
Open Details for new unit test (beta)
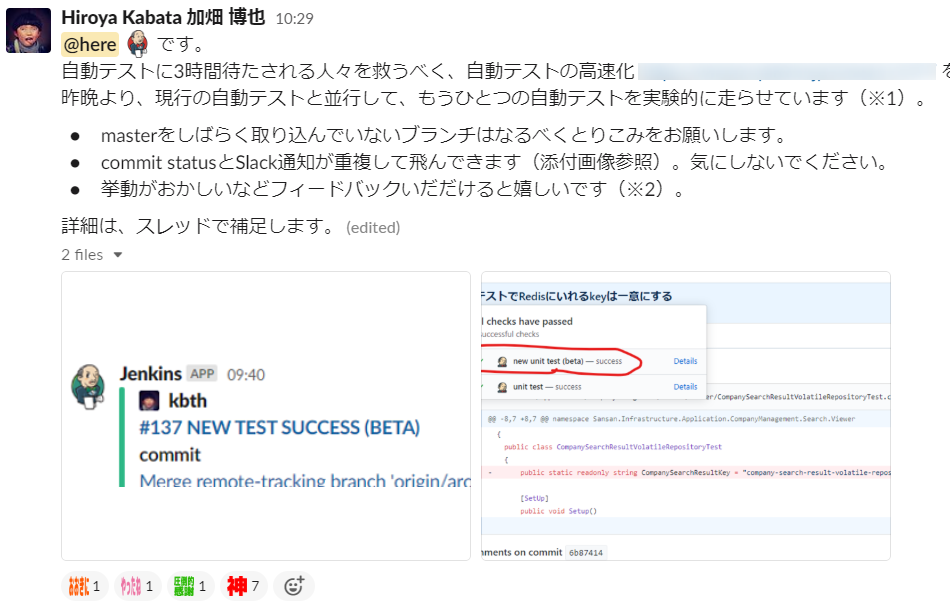click(x=685, y=361)
